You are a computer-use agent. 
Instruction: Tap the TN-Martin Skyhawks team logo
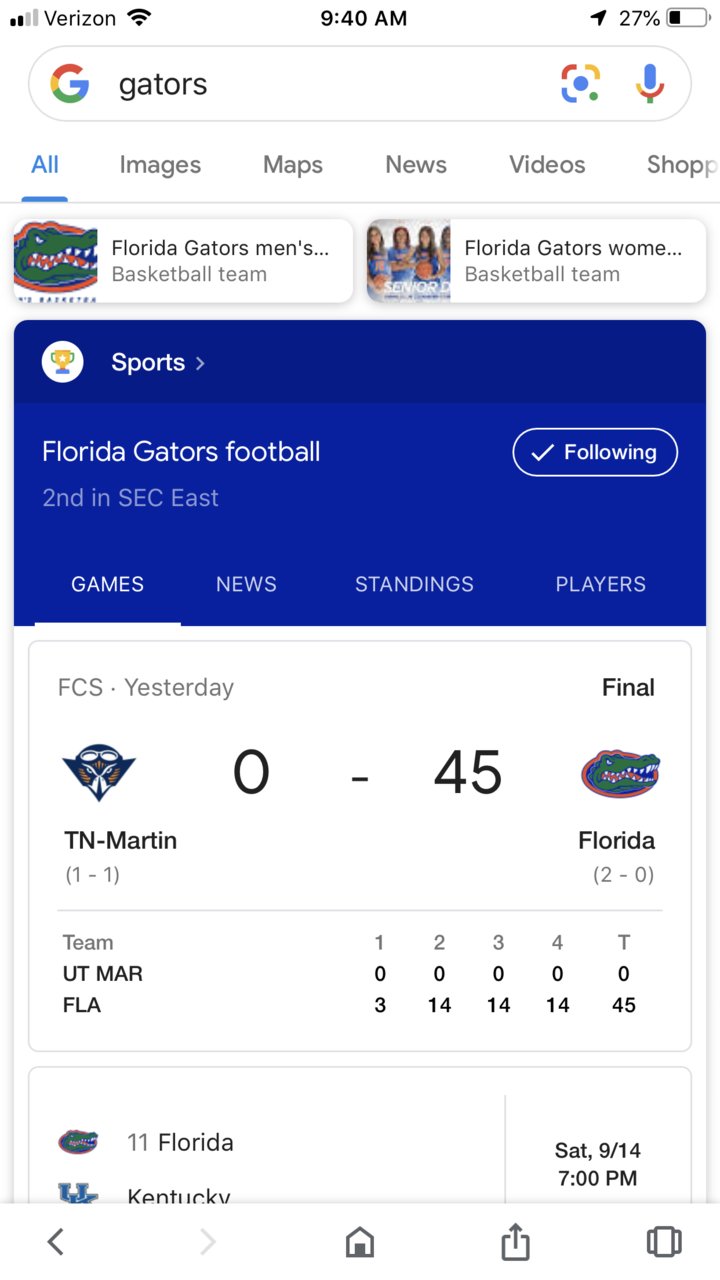coord(99,773)
